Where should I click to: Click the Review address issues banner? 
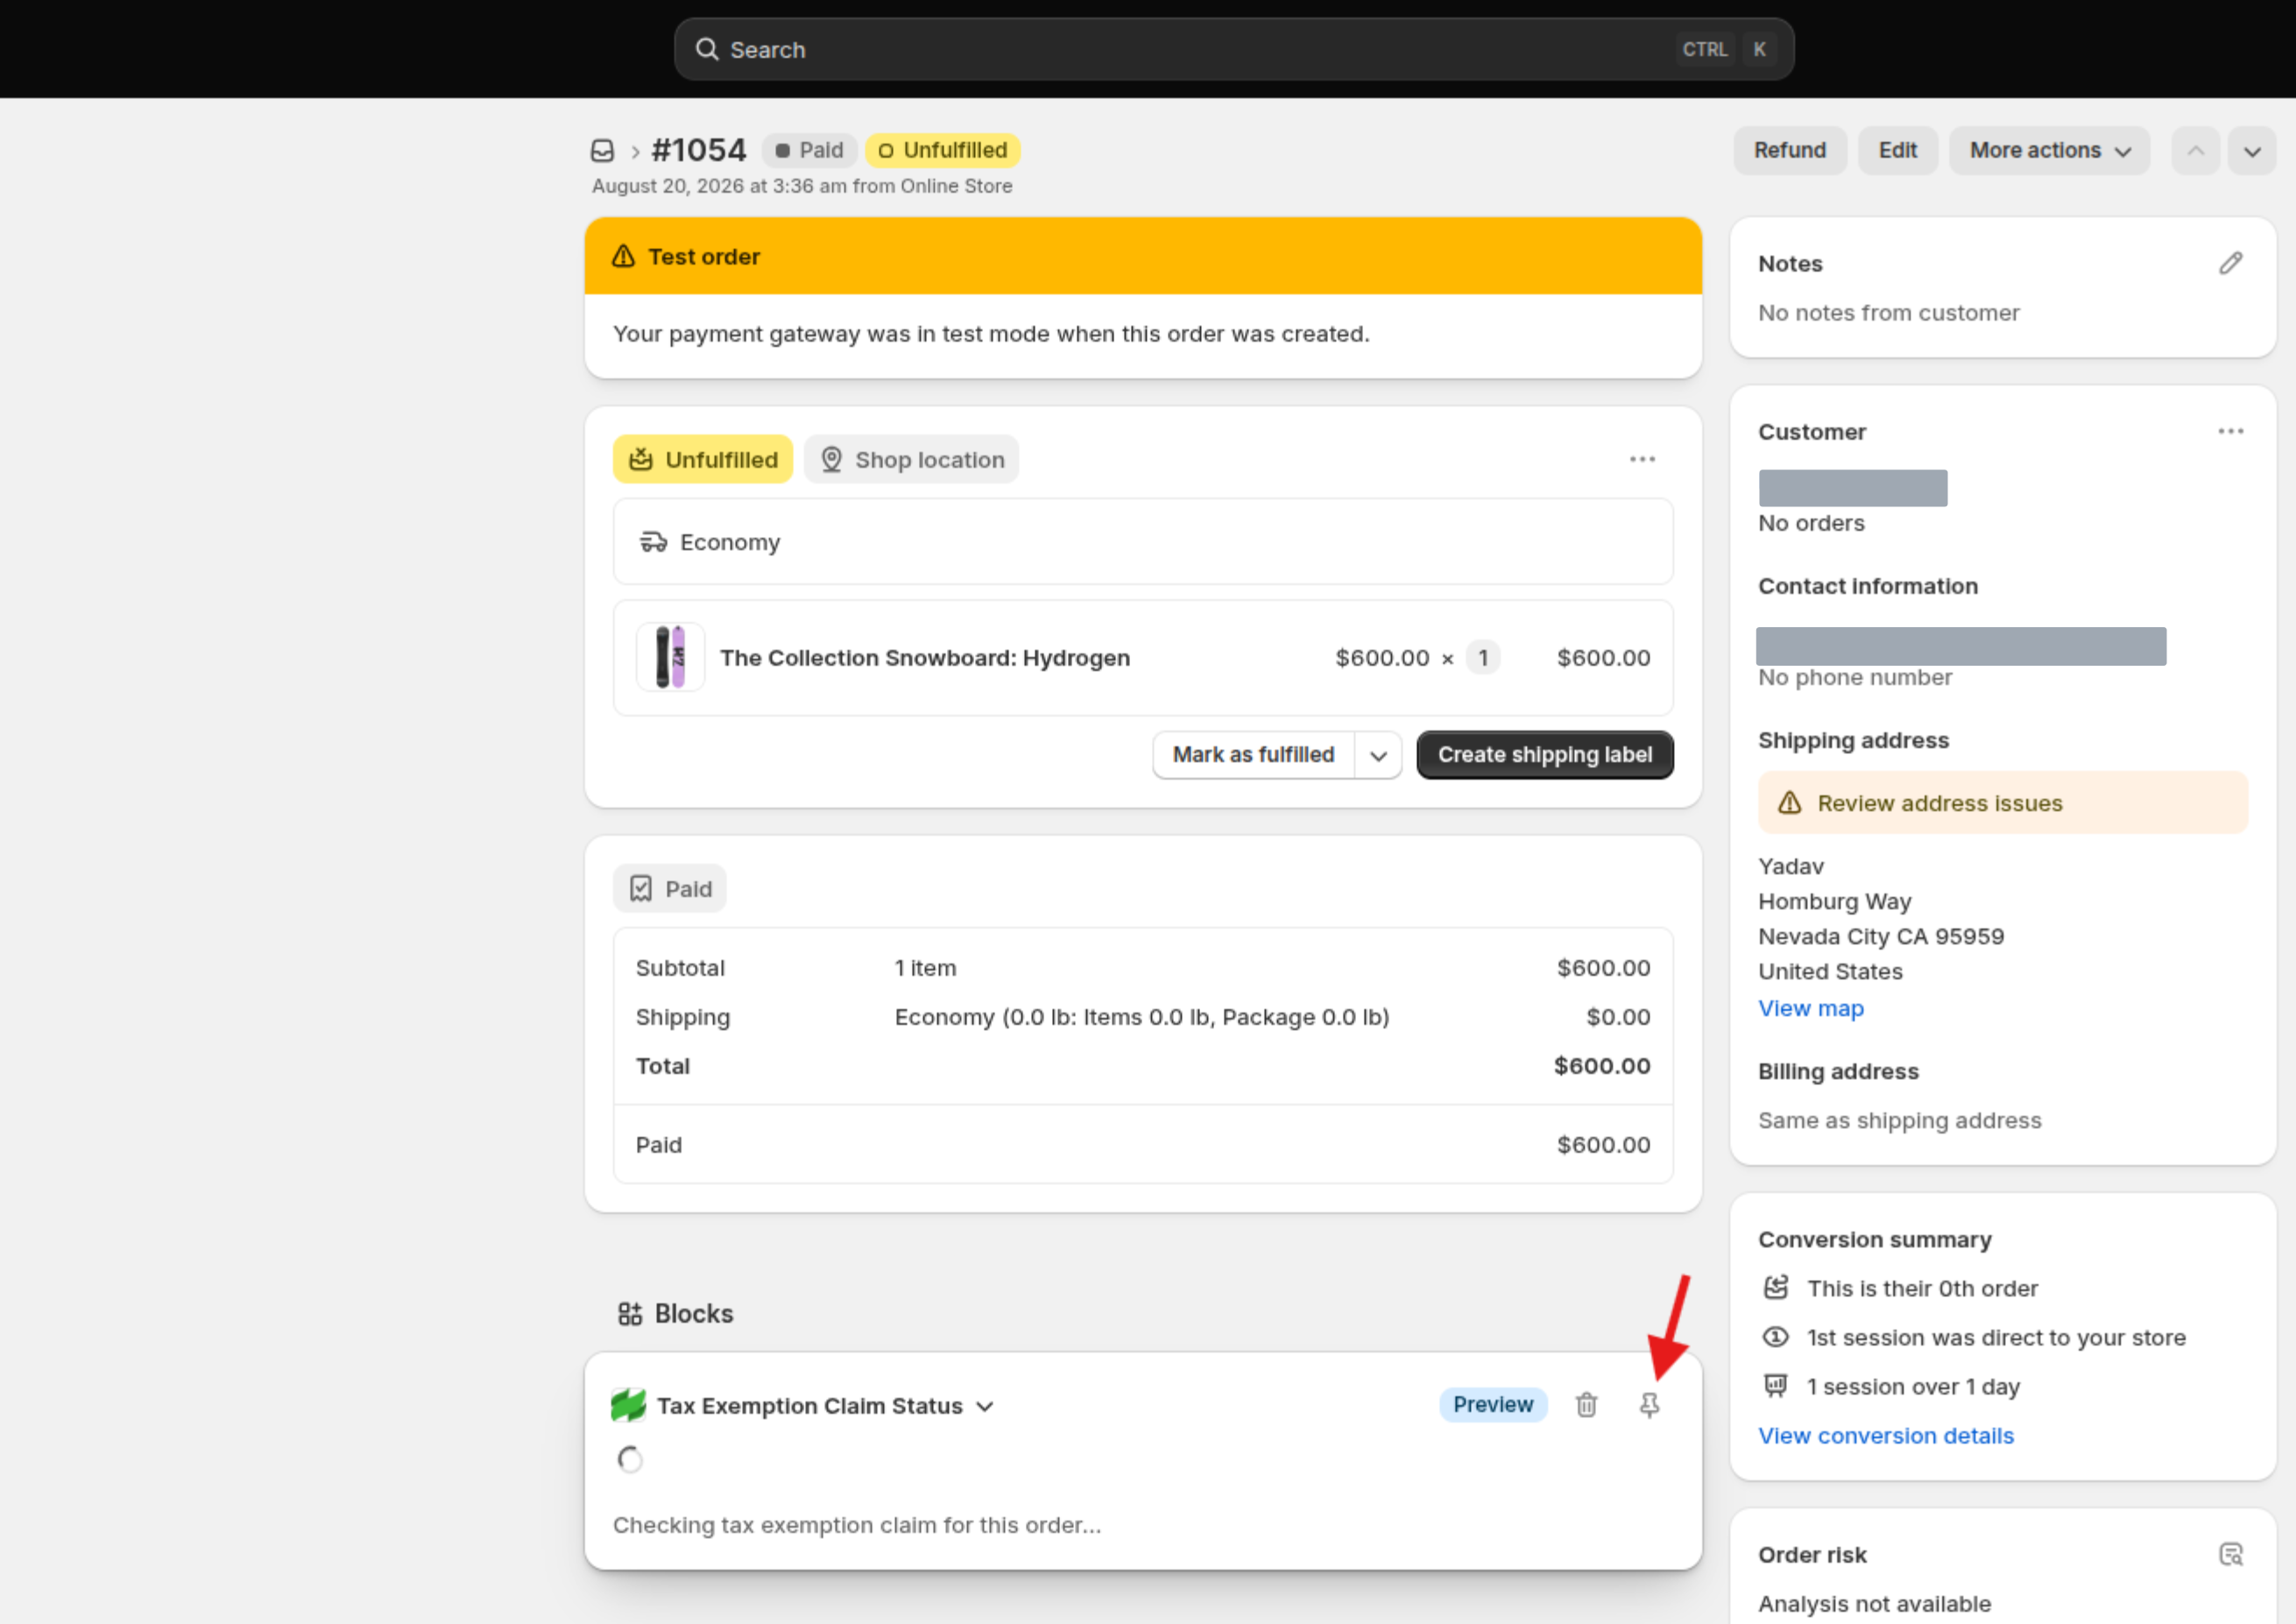(x=2002, y=803)
